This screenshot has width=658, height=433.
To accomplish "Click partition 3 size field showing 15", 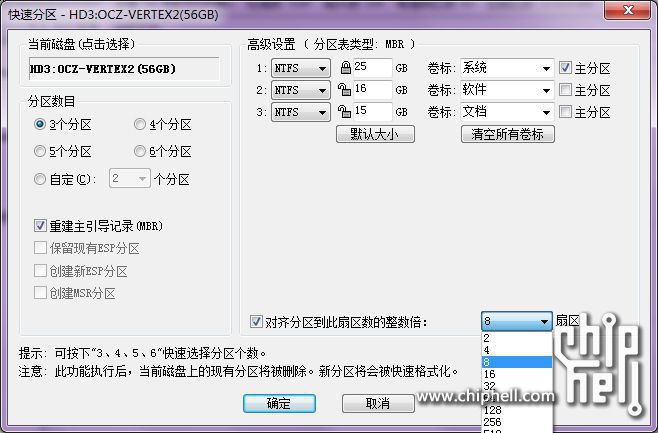I will coord(373,112).
